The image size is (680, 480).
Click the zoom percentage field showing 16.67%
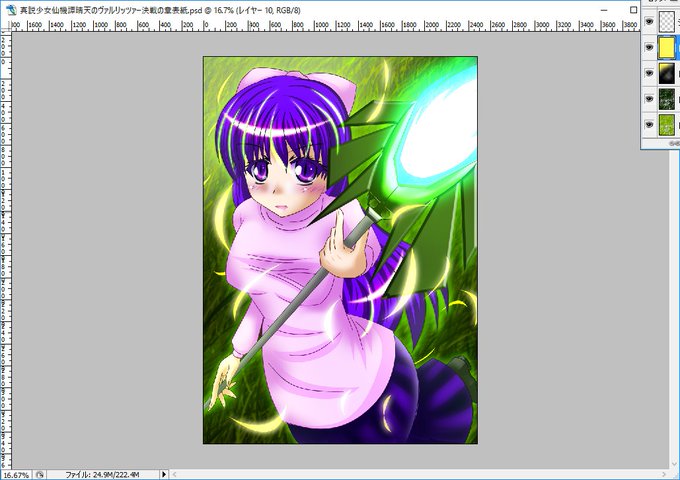click(16, 475)
